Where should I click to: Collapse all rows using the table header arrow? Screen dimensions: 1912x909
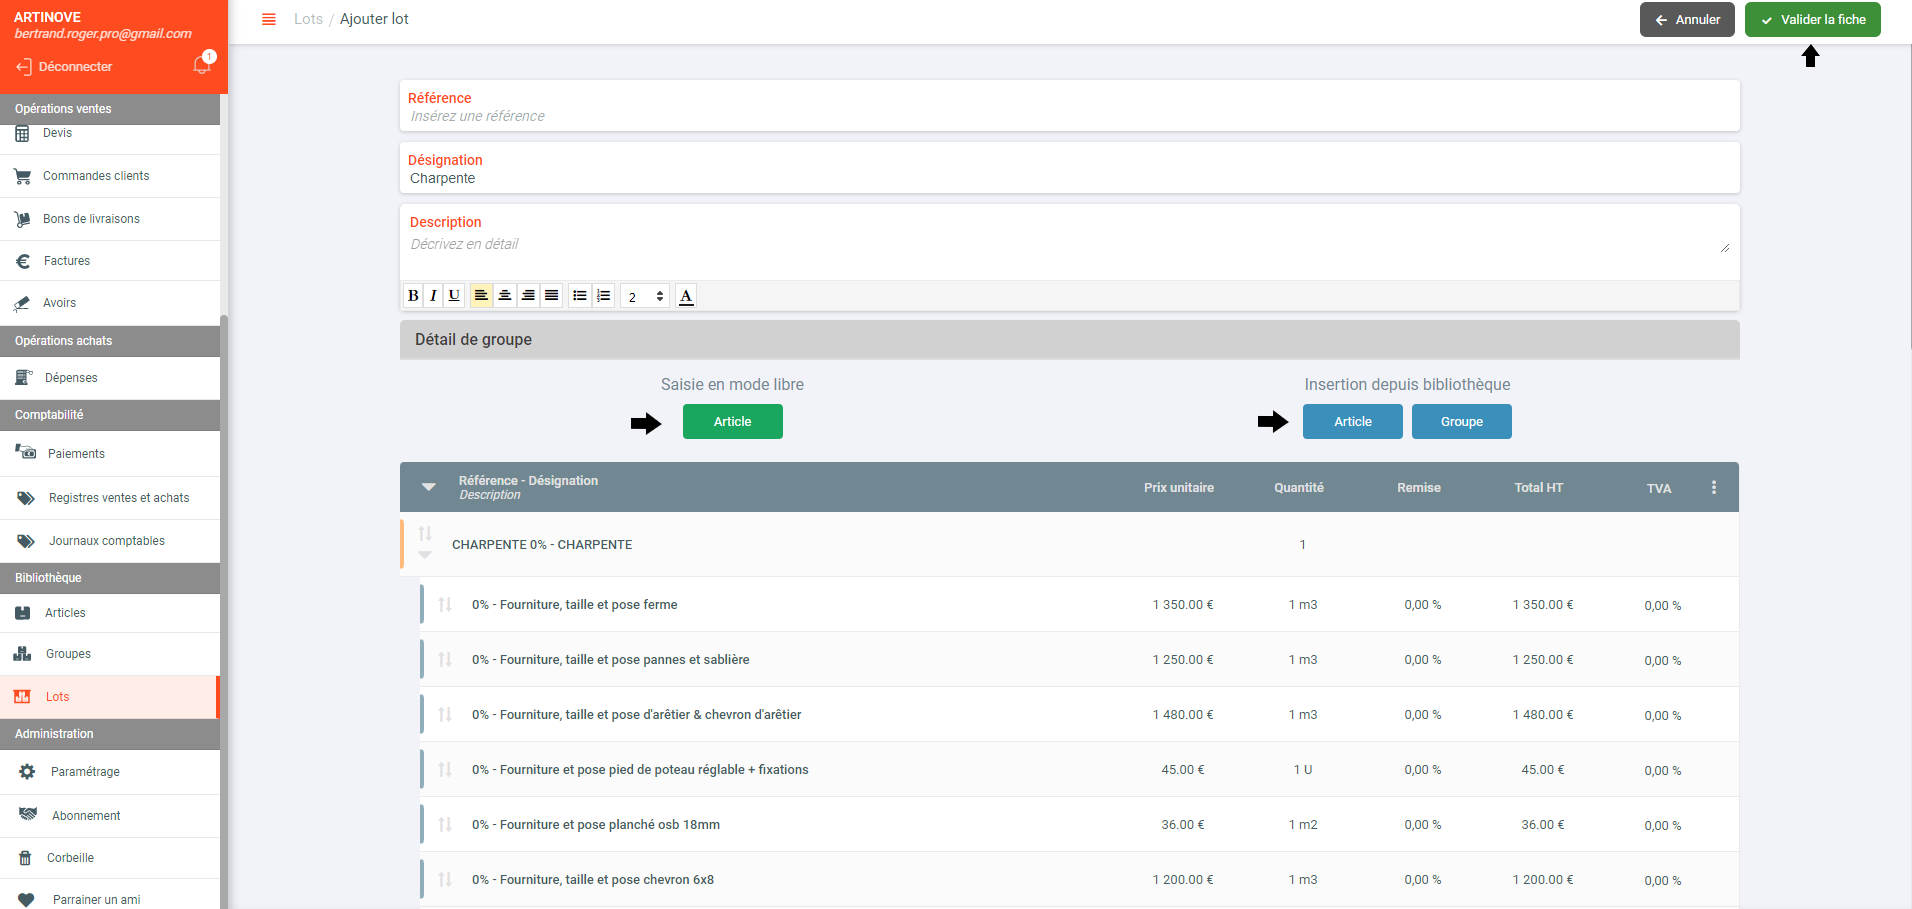tap(429, 487)
